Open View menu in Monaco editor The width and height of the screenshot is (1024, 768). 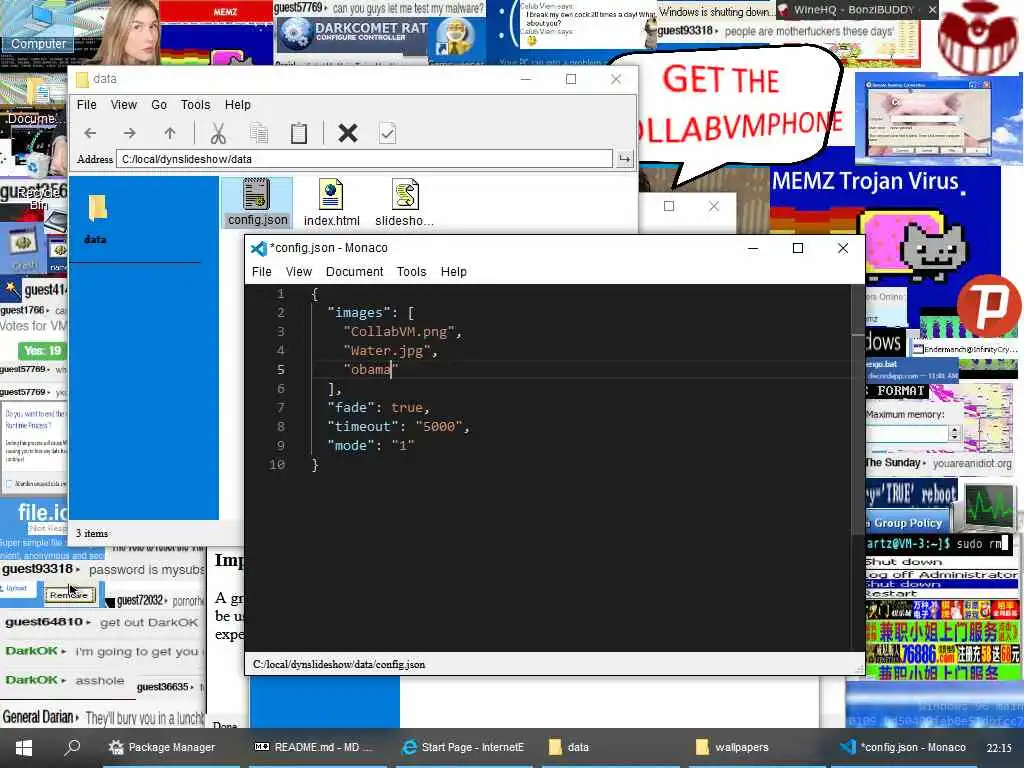point(298,272)
